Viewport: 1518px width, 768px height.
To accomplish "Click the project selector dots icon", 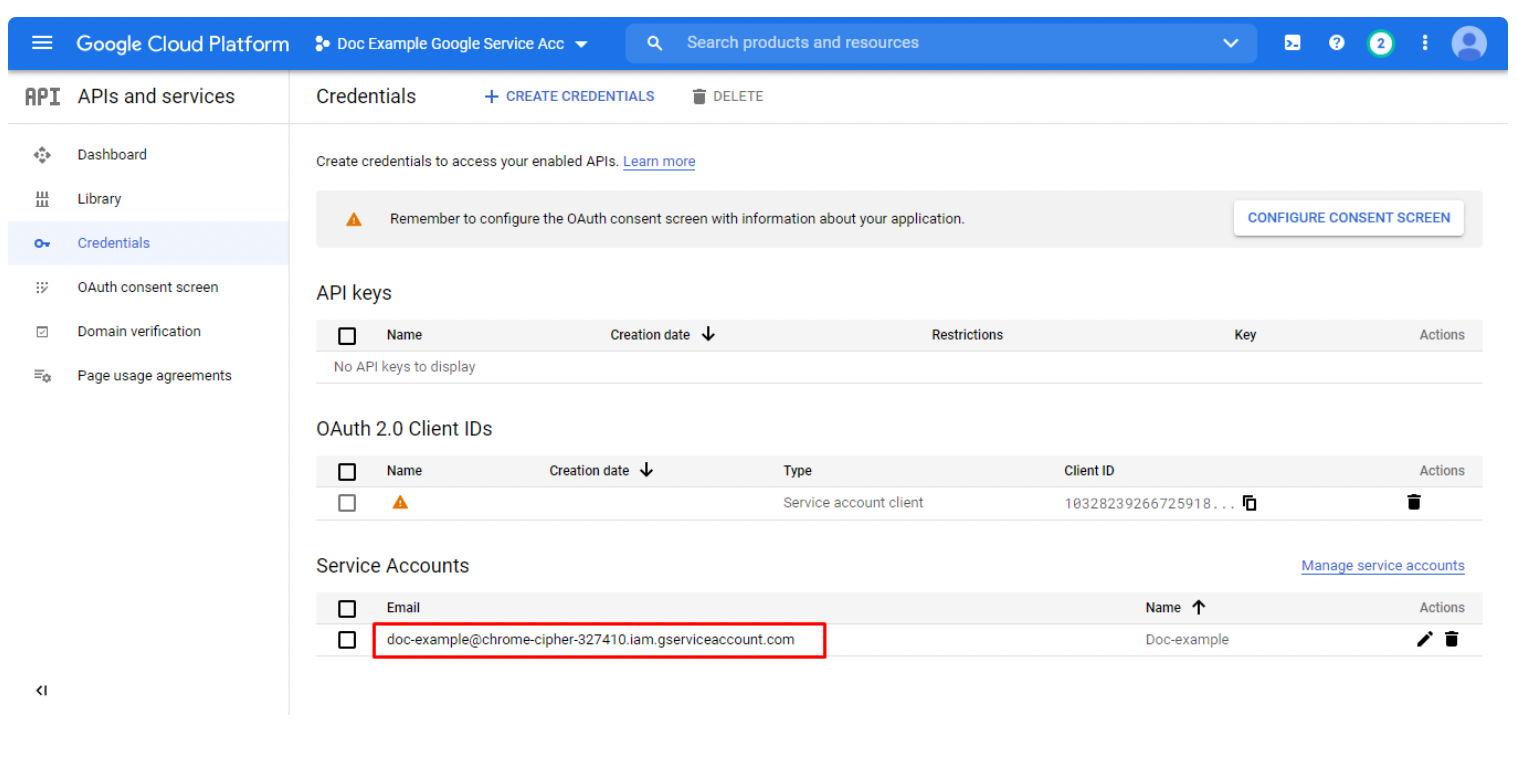I will (322, 44).
